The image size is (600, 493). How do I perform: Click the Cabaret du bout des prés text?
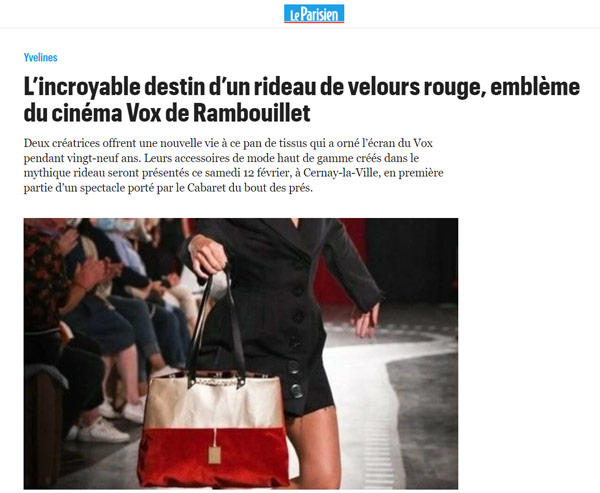249,188
